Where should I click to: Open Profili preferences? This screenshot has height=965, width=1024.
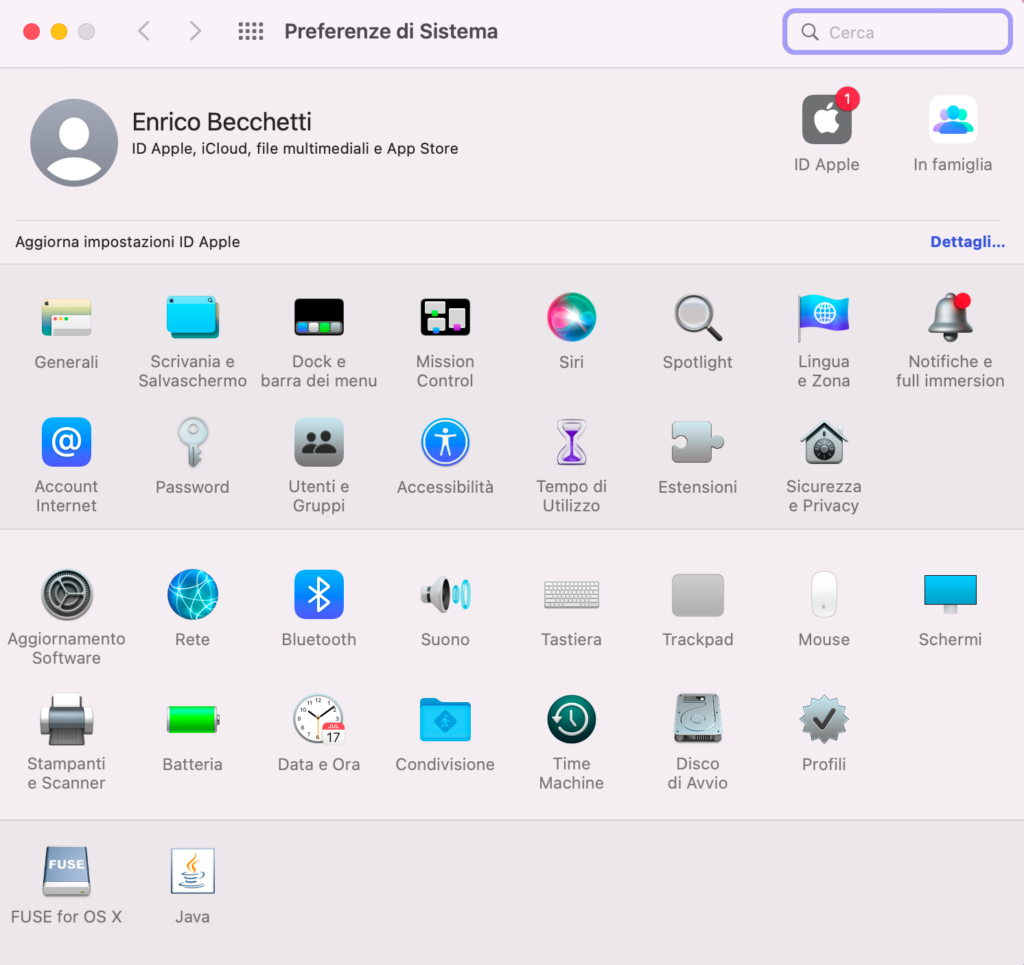824,720
